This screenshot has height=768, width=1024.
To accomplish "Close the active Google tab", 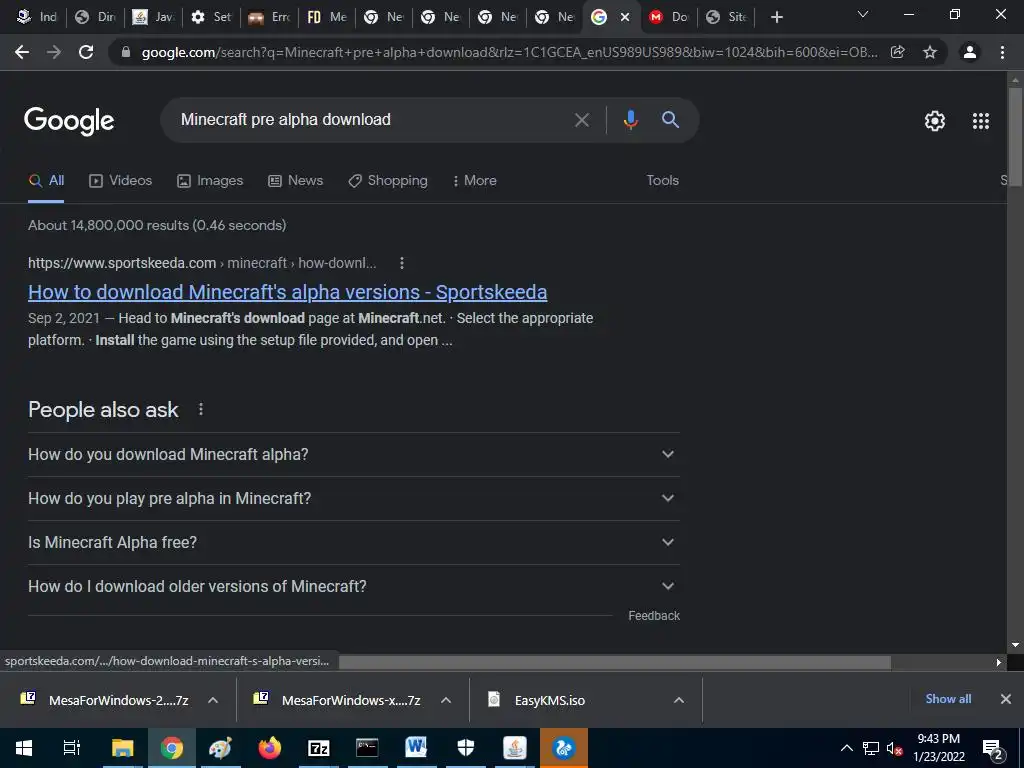I will click(x=625, y=17).
